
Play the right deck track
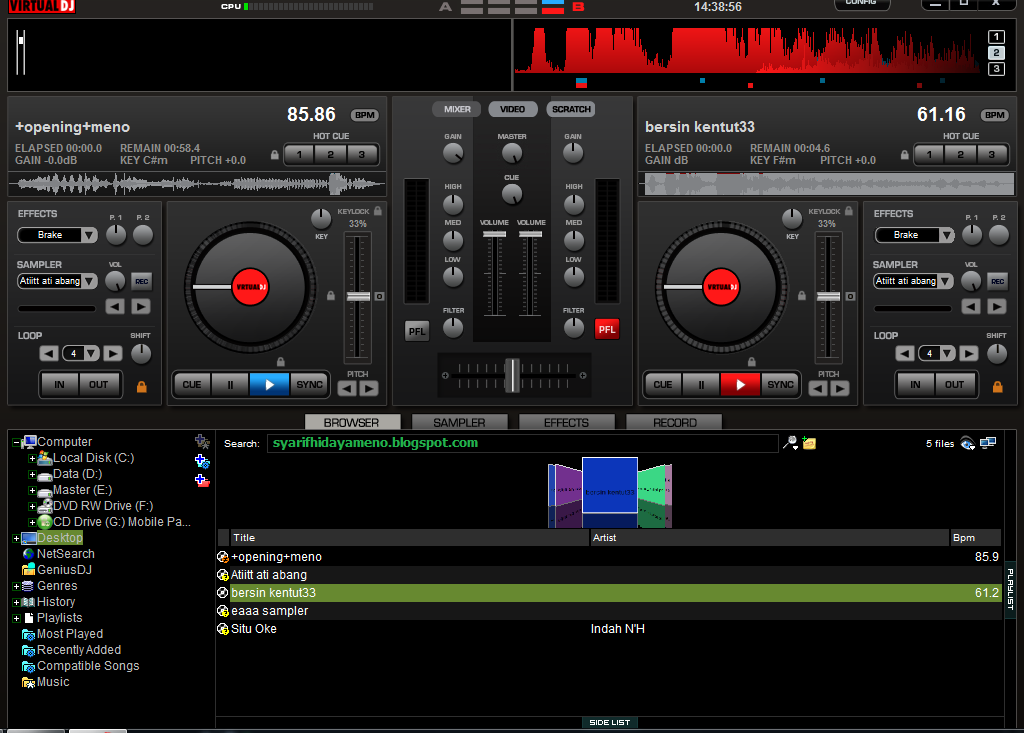point(740,385)
